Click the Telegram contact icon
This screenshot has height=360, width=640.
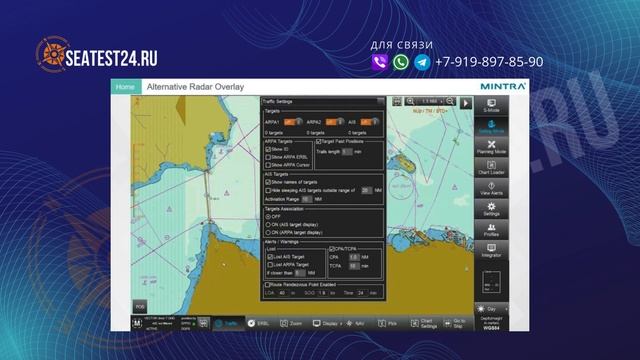pos(422,62)
